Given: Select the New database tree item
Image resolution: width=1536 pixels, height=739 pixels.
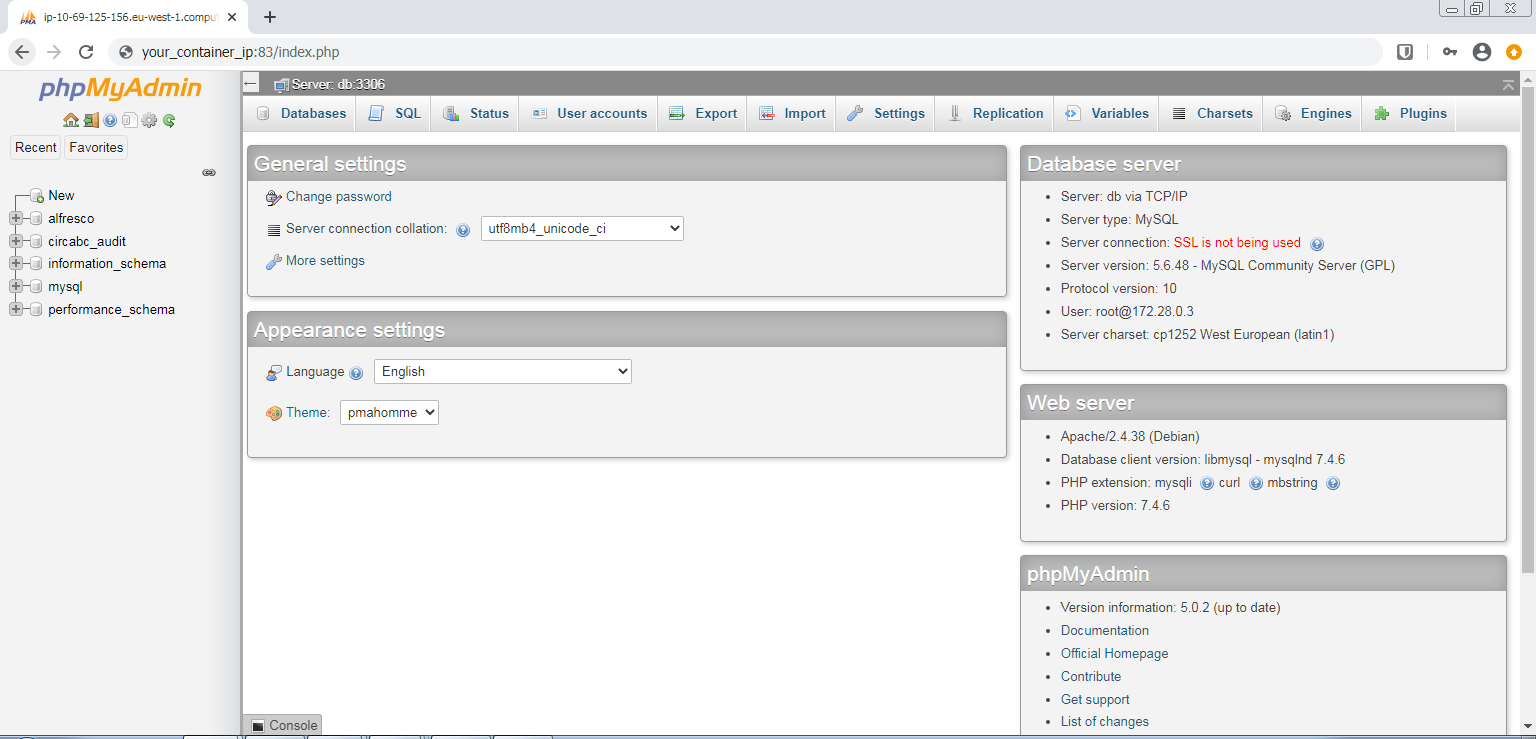Looking at the screenshot, I should coord(61,196).
